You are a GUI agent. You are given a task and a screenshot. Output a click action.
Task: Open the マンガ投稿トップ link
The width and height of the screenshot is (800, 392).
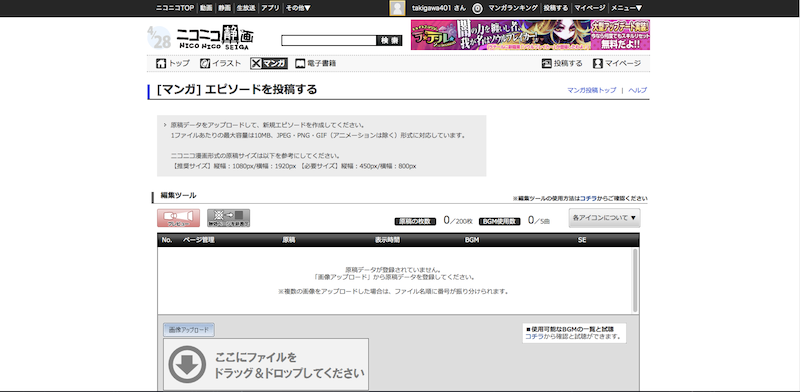coord(591,90)
